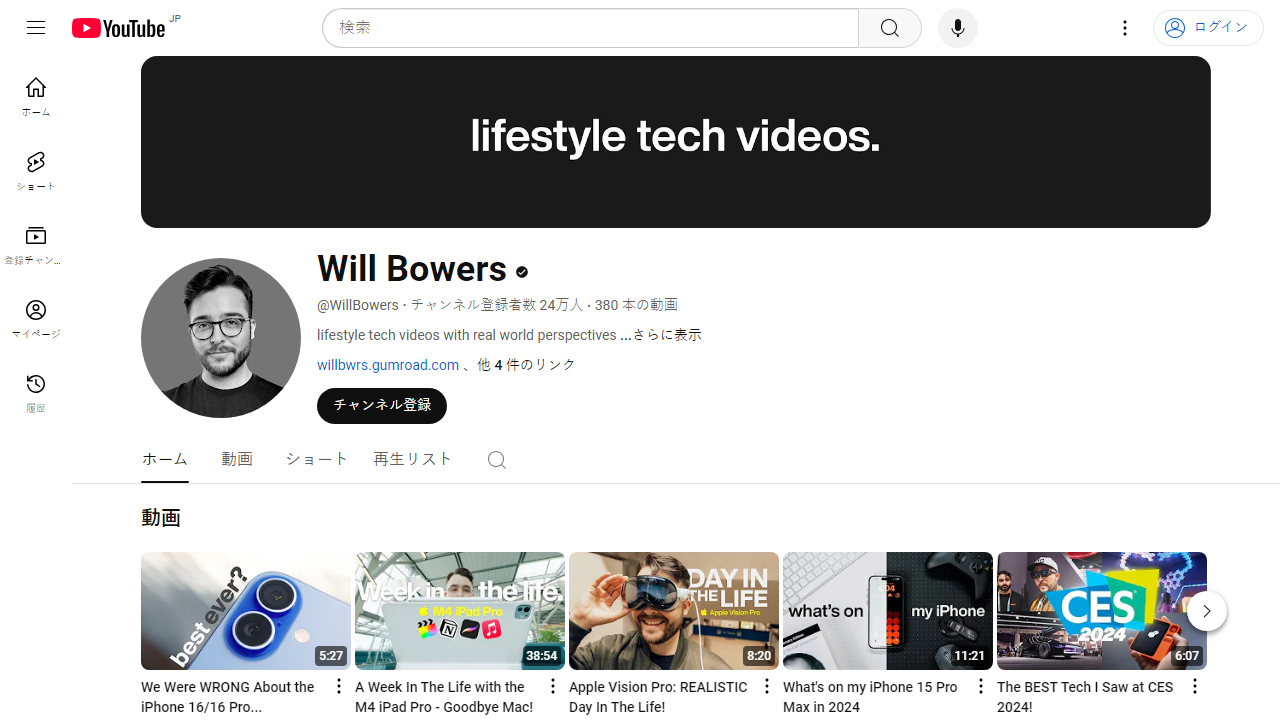
Task: Switch to the 動画 tab
Action: (237, 459)
